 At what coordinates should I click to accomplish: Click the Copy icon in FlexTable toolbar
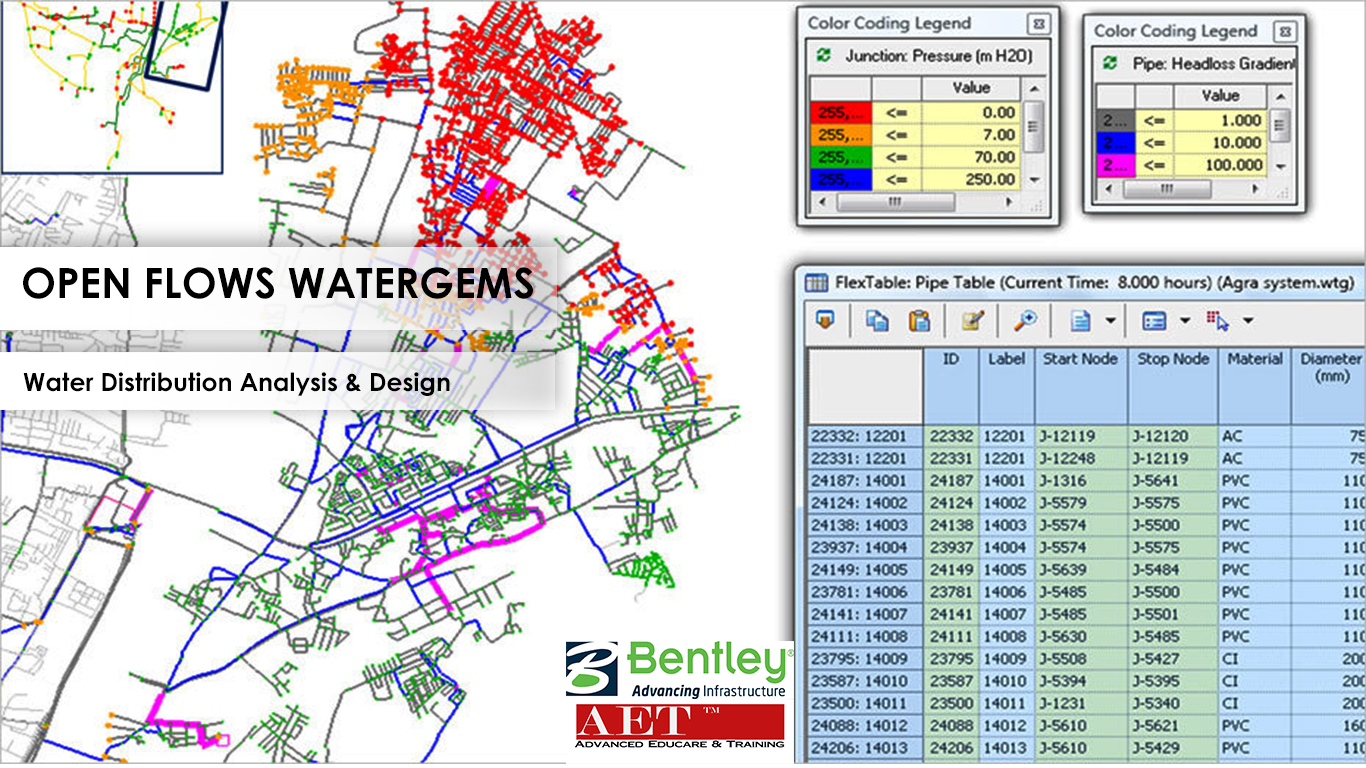point(877,321)
